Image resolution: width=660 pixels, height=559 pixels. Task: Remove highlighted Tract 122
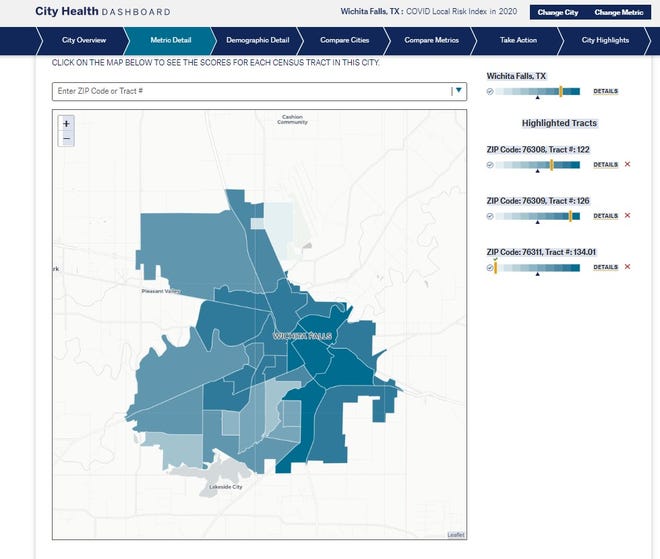click(x=627, y=164)
